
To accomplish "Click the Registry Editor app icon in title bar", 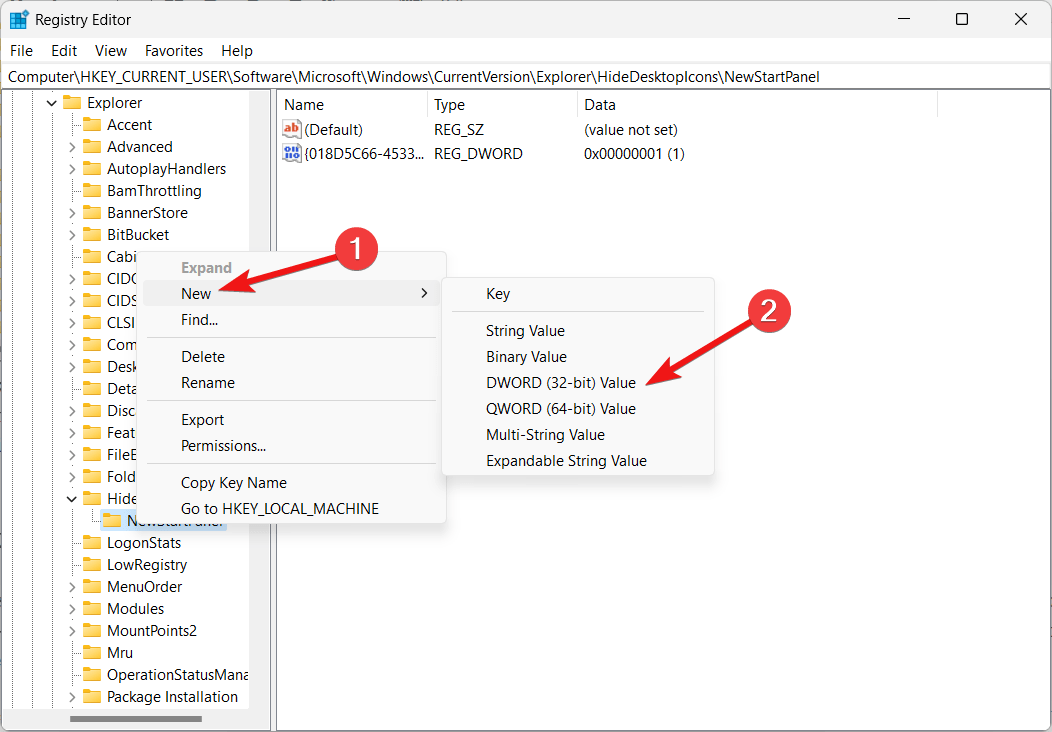I will (x=19, y=19).
